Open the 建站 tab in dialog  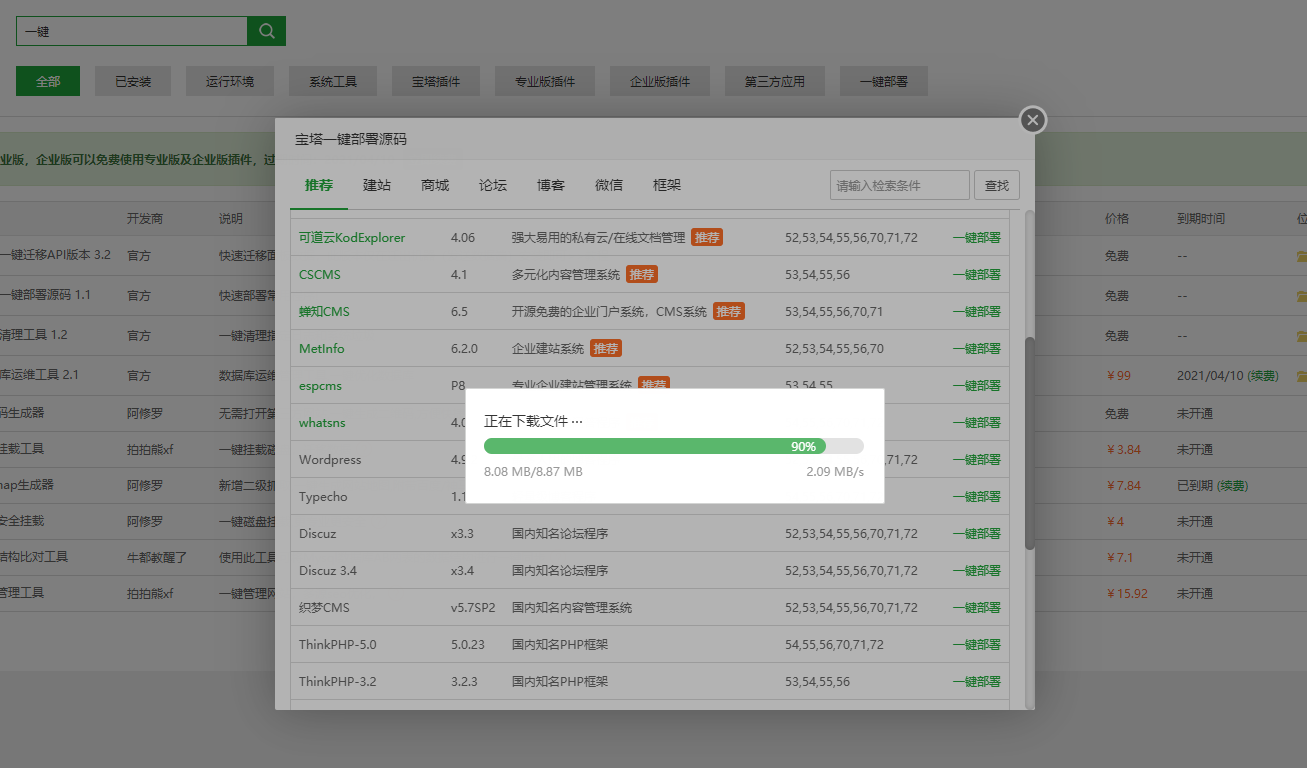pos(377,185)
